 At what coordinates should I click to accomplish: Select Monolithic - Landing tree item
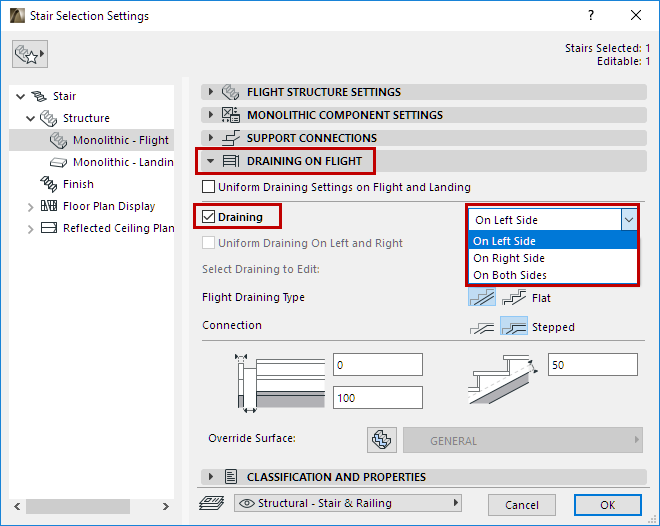point(91,162)
